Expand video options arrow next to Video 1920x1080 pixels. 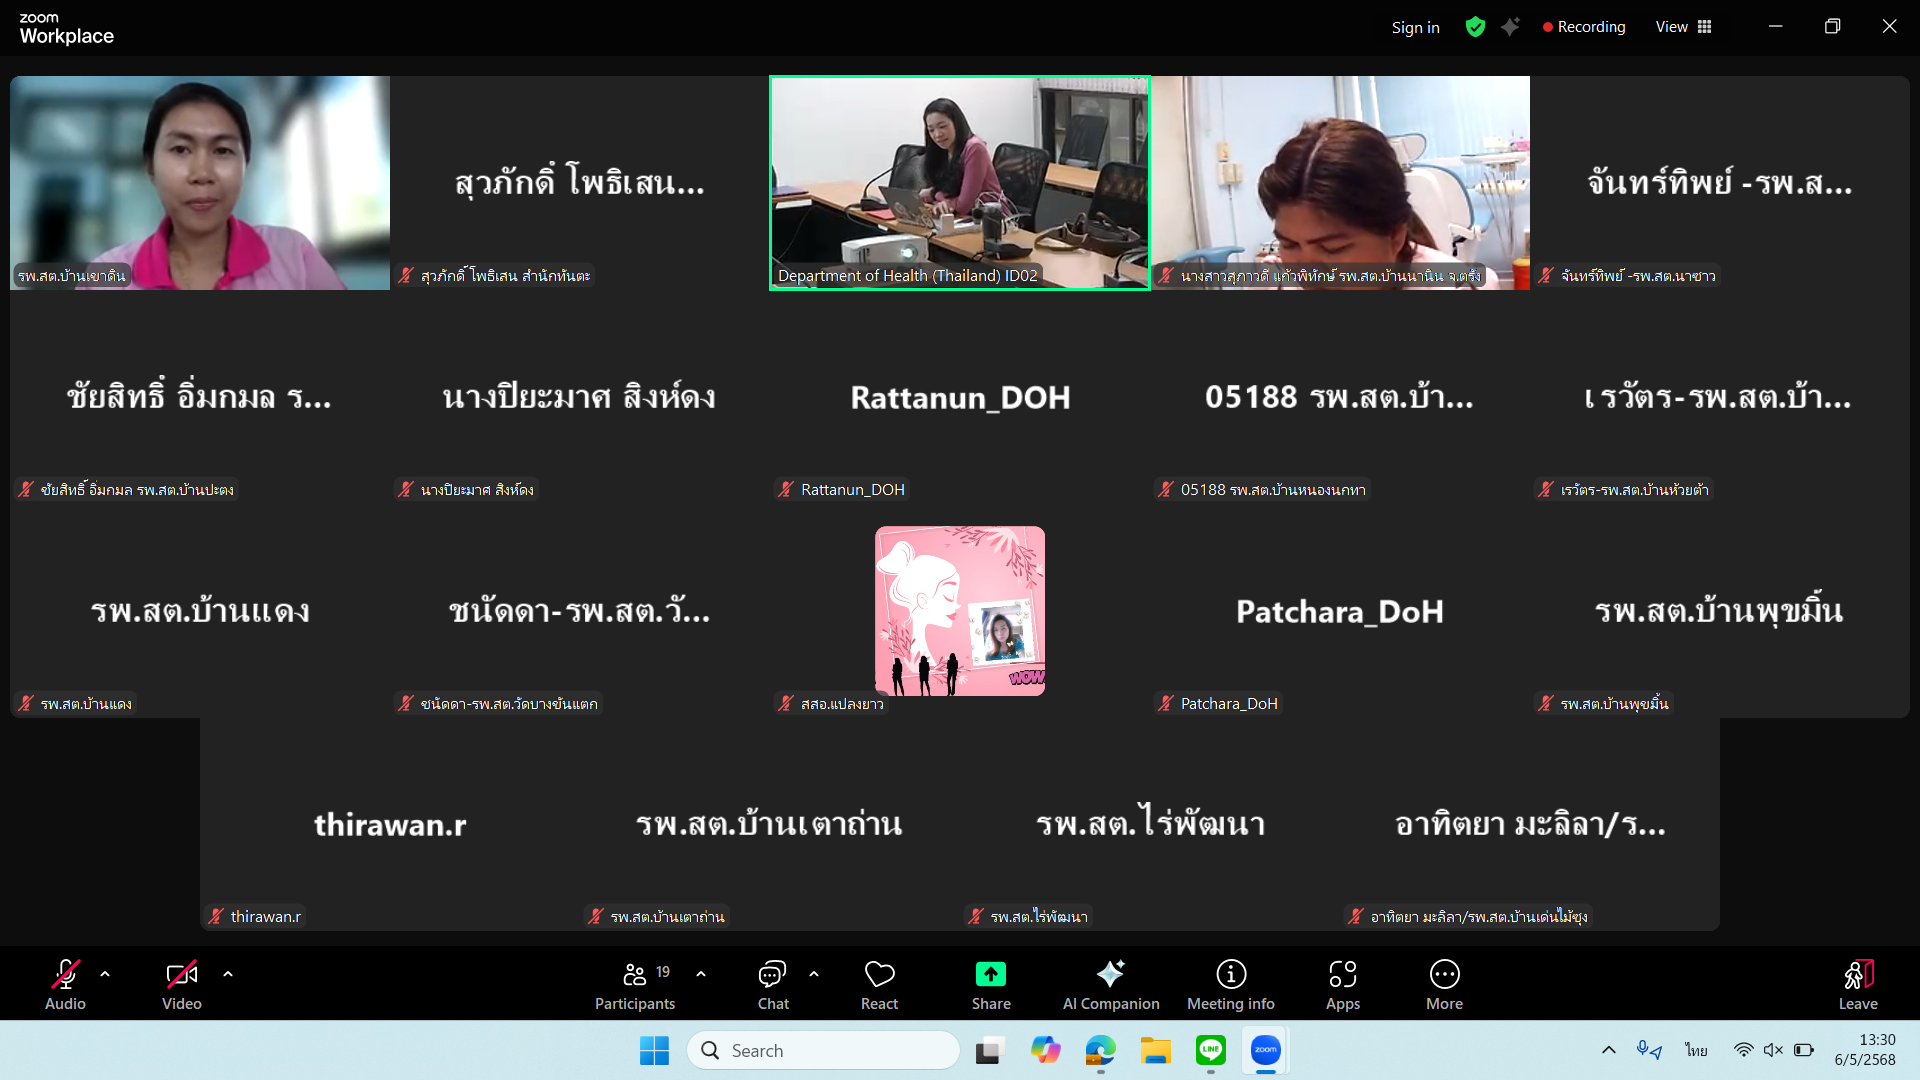pos(228,973)
